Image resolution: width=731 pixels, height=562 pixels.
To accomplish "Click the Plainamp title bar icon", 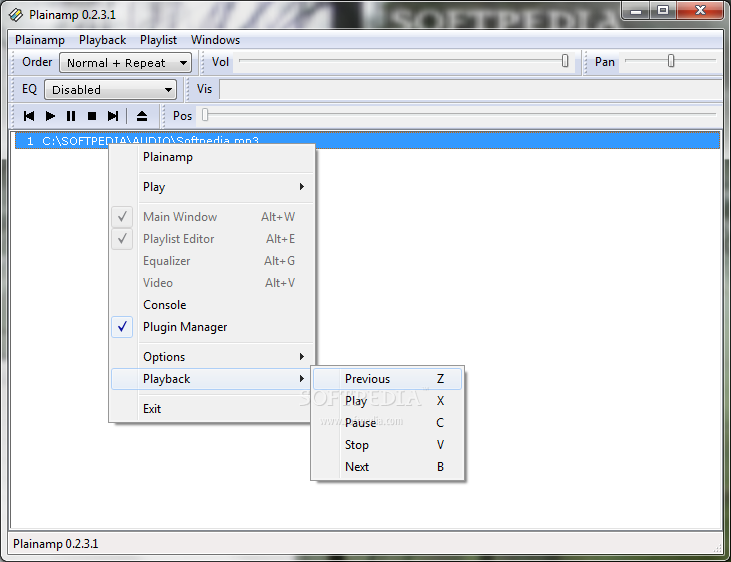I will point(15,15).
